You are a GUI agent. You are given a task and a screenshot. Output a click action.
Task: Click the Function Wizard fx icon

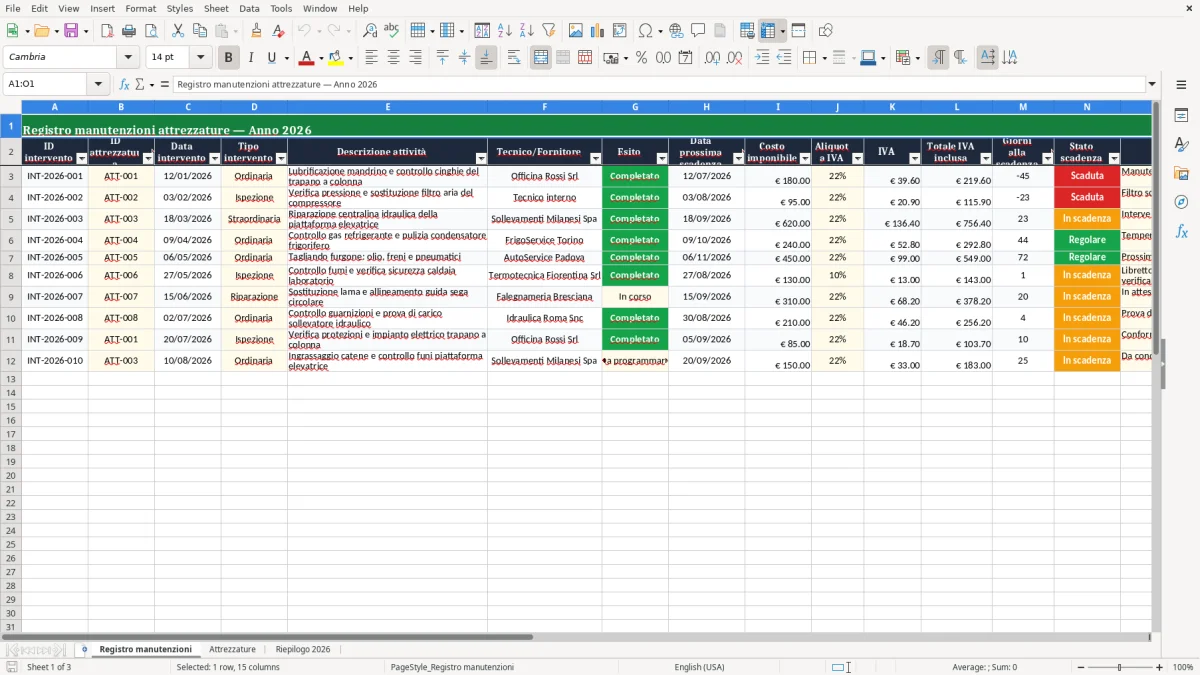(x=125, y=84)
